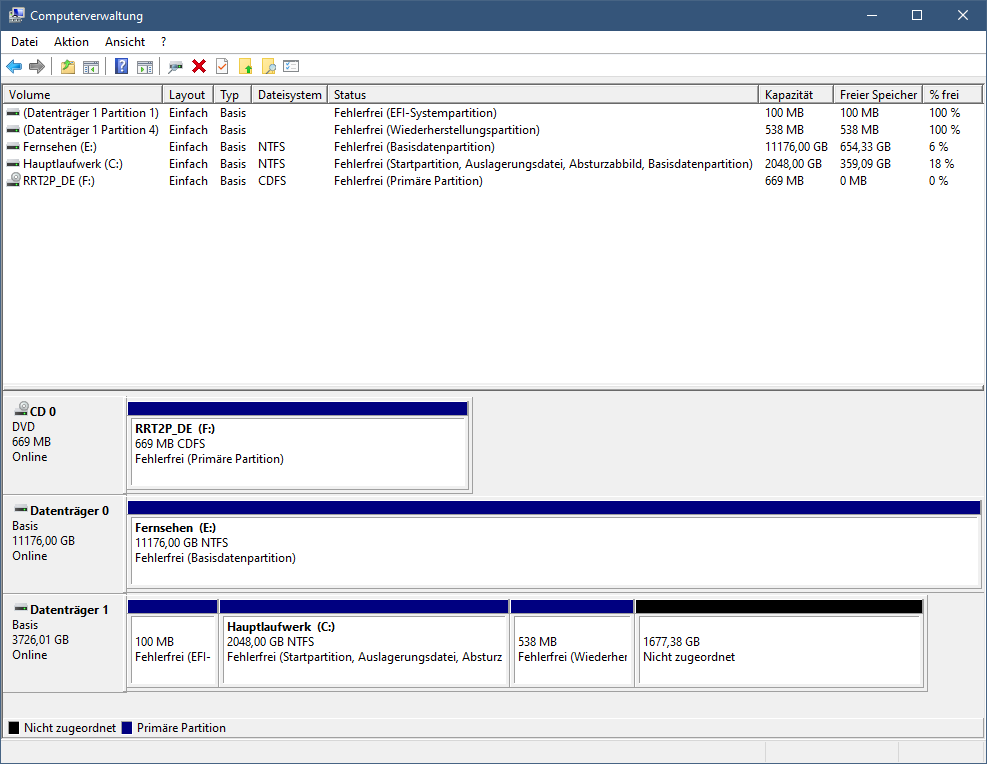Click the blue Primäre Partition legend swatch
987x764 pixels.
click(127, 727)
